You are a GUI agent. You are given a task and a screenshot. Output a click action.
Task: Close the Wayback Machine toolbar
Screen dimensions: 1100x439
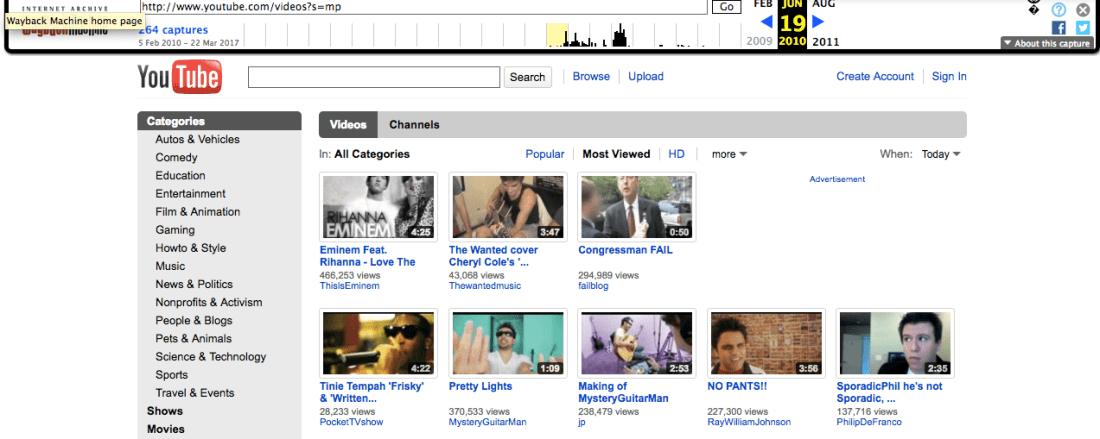coord(1082,9)
